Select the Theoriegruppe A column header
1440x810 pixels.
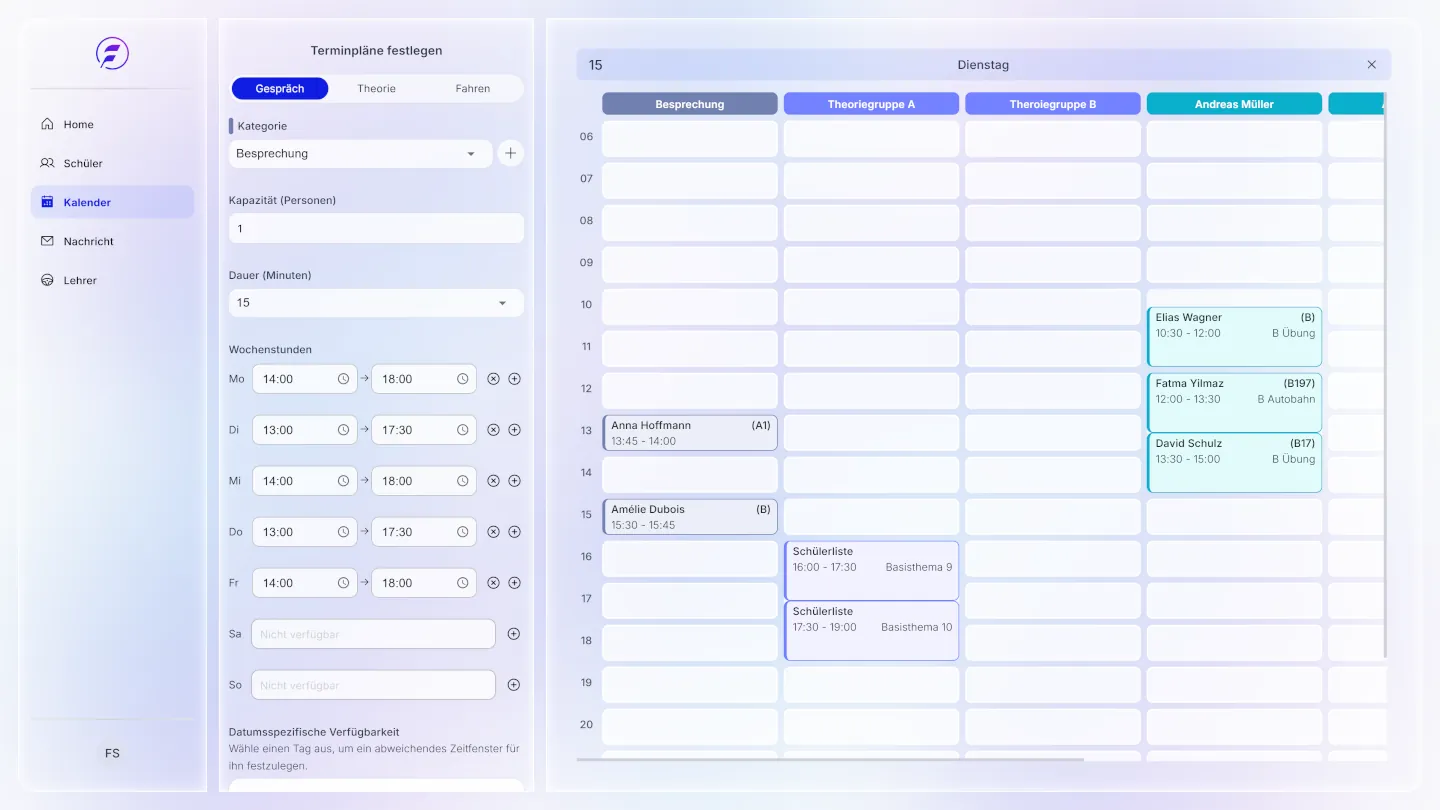(871, 104)
